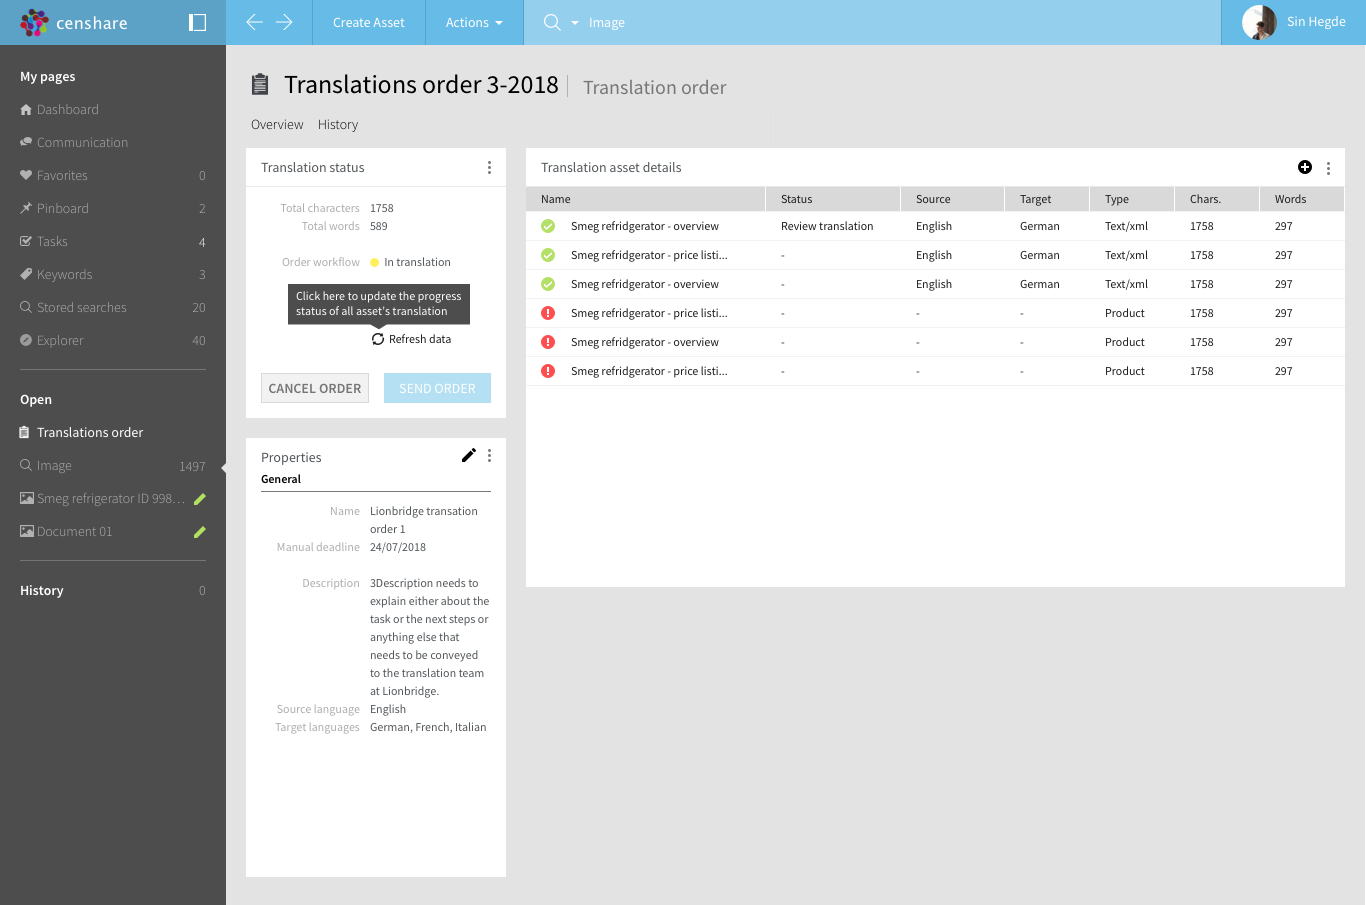Screen dimensions: 1366x905
Task: Click red warning icon in last row
Action: tap(548, 372)
